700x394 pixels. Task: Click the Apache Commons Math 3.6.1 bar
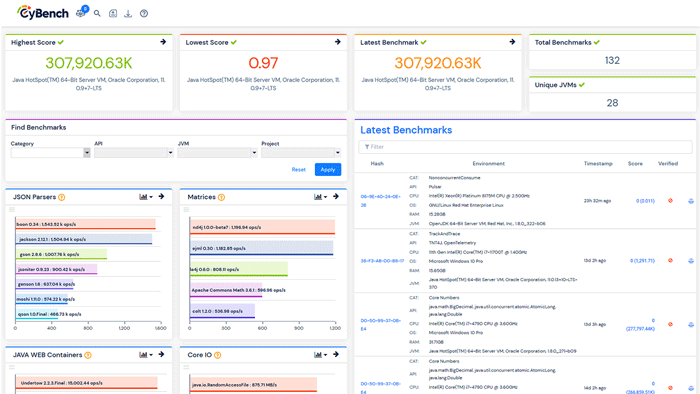point(226,290)
